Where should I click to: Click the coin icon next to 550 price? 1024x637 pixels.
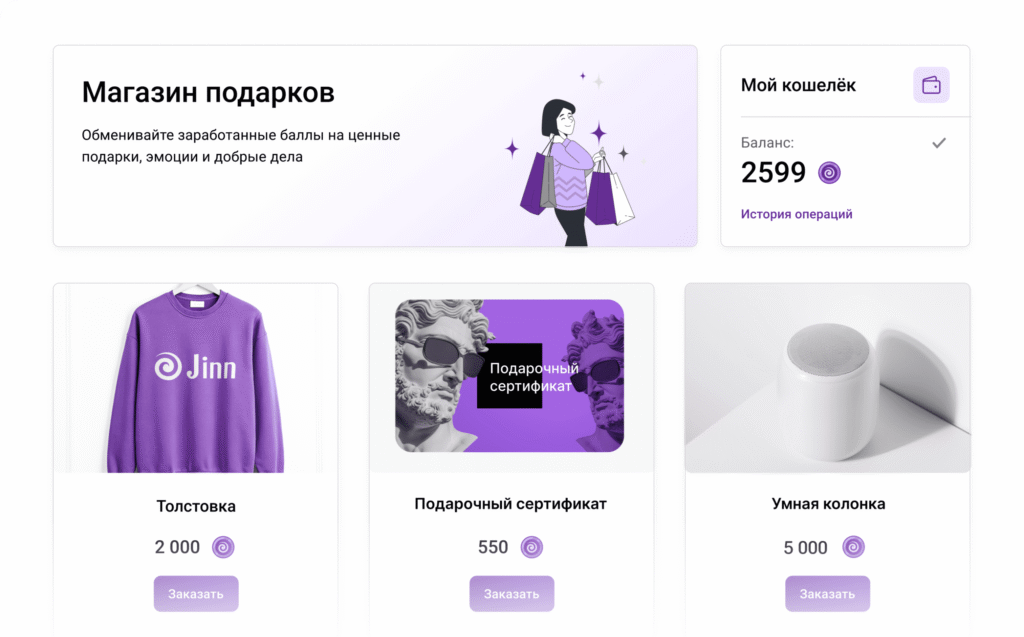[532, 547]
